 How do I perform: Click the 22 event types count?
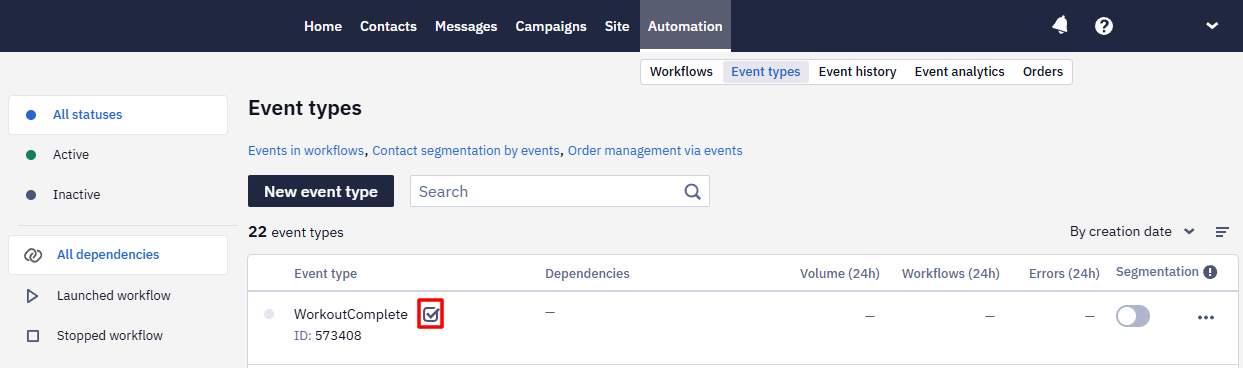pyautogui.click(x=296, y=232)
